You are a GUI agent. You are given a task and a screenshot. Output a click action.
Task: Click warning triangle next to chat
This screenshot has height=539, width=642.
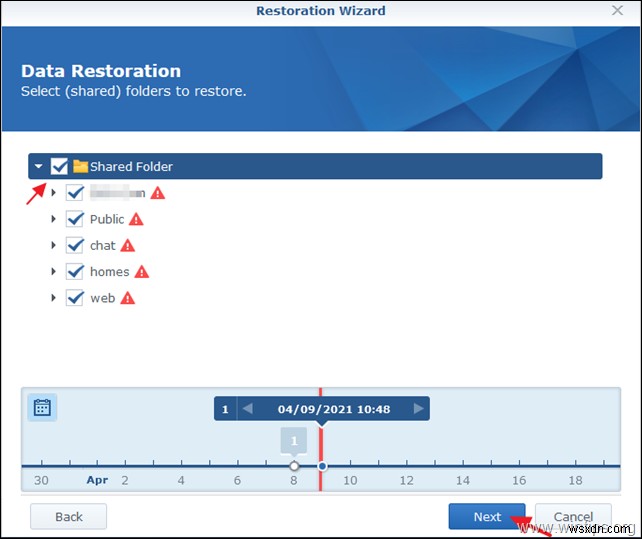(128, 246)
